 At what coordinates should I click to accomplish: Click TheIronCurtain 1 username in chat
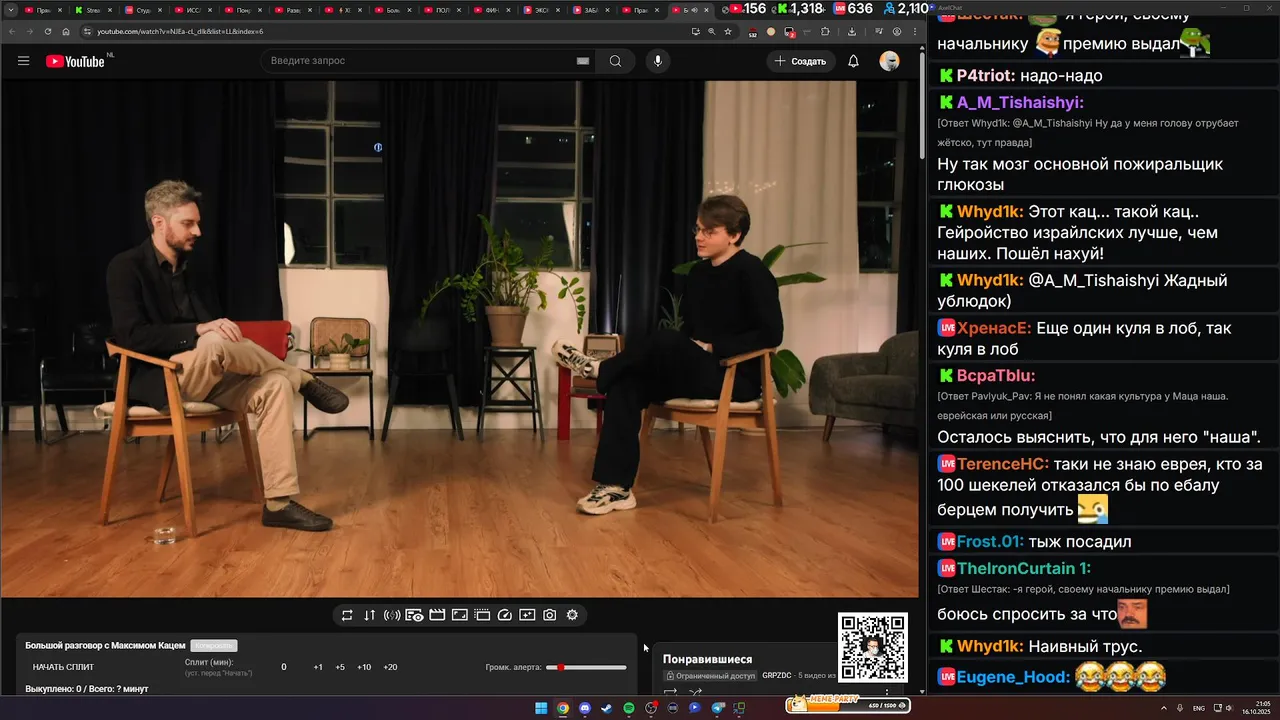1024,568
